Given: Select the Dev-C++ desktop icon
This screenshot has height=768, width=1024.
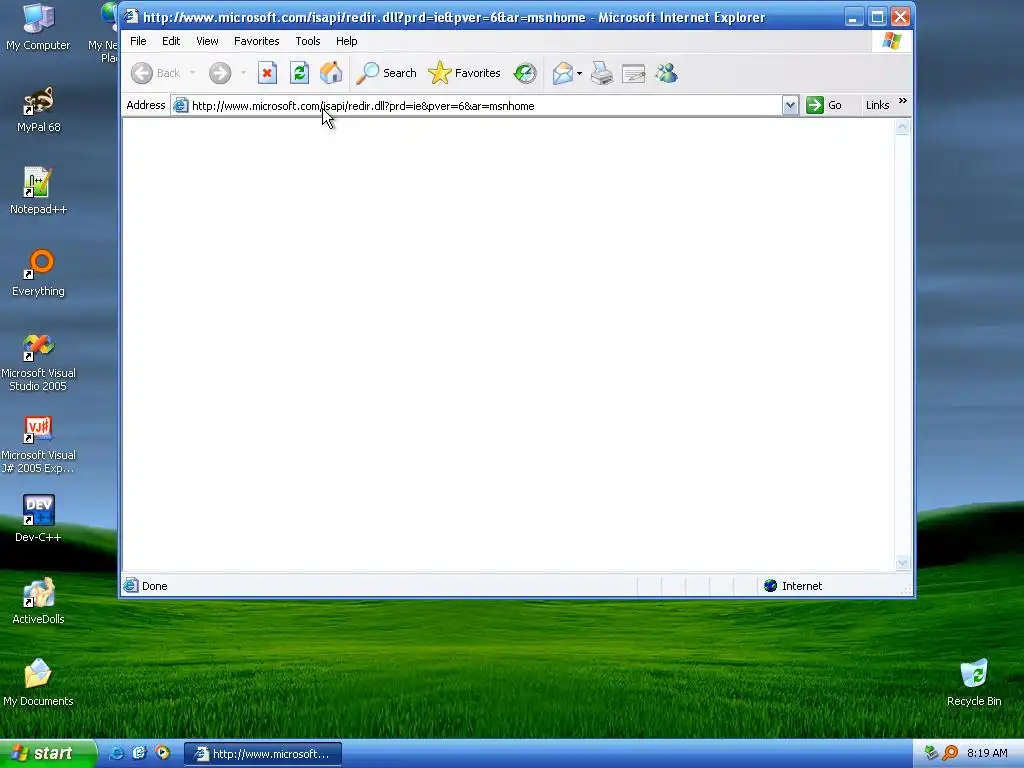Looking at the screenshot, I should point(39,519).
